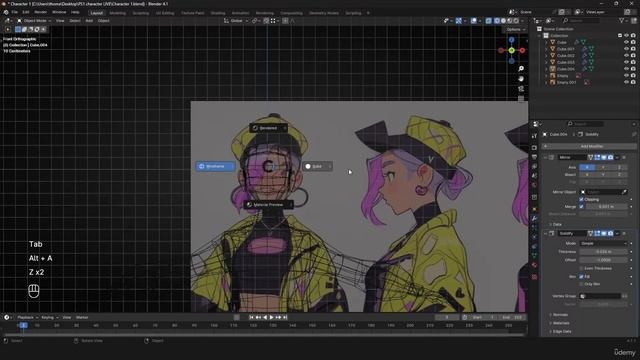640x360 pixels.
Task: Hide Cube.001 with its eye icon
Action: point(626,49)
